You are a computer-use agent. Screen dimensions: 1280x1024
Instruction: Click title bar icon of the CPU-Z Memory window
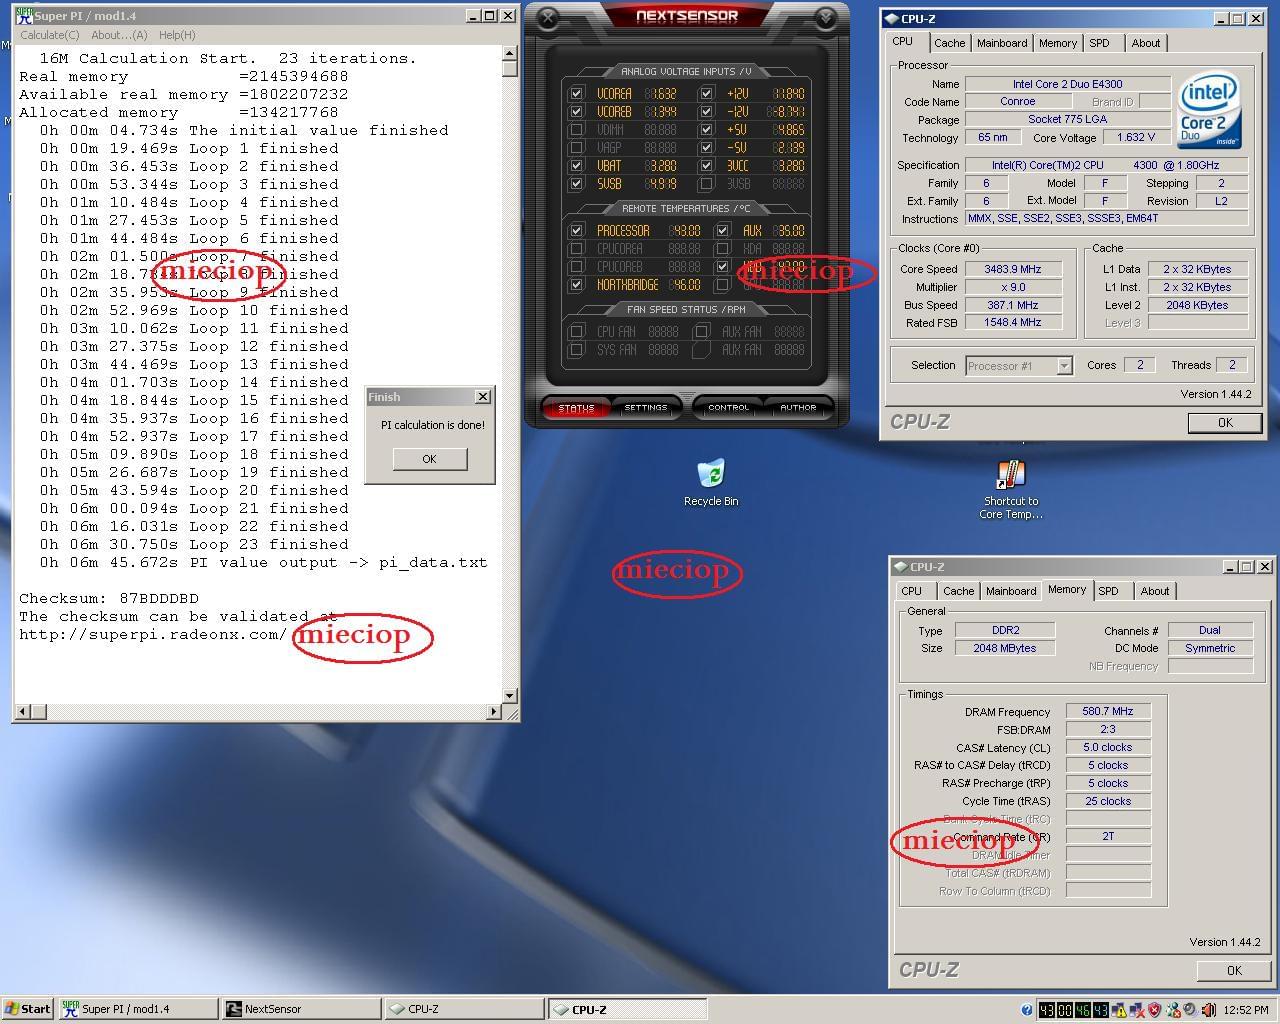(901, 567)
